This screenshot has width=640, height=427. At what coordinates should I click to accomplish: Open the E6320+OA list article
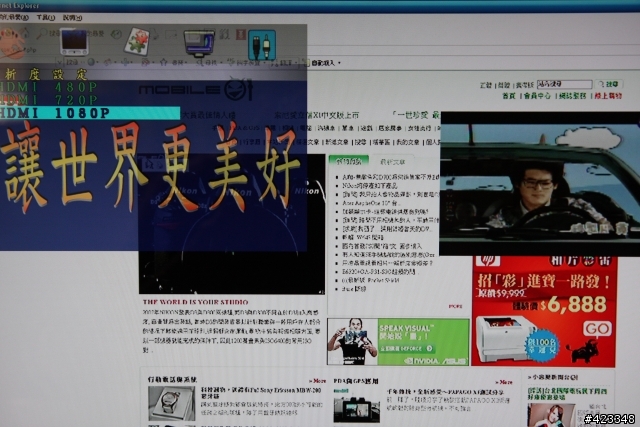point(381,271)
